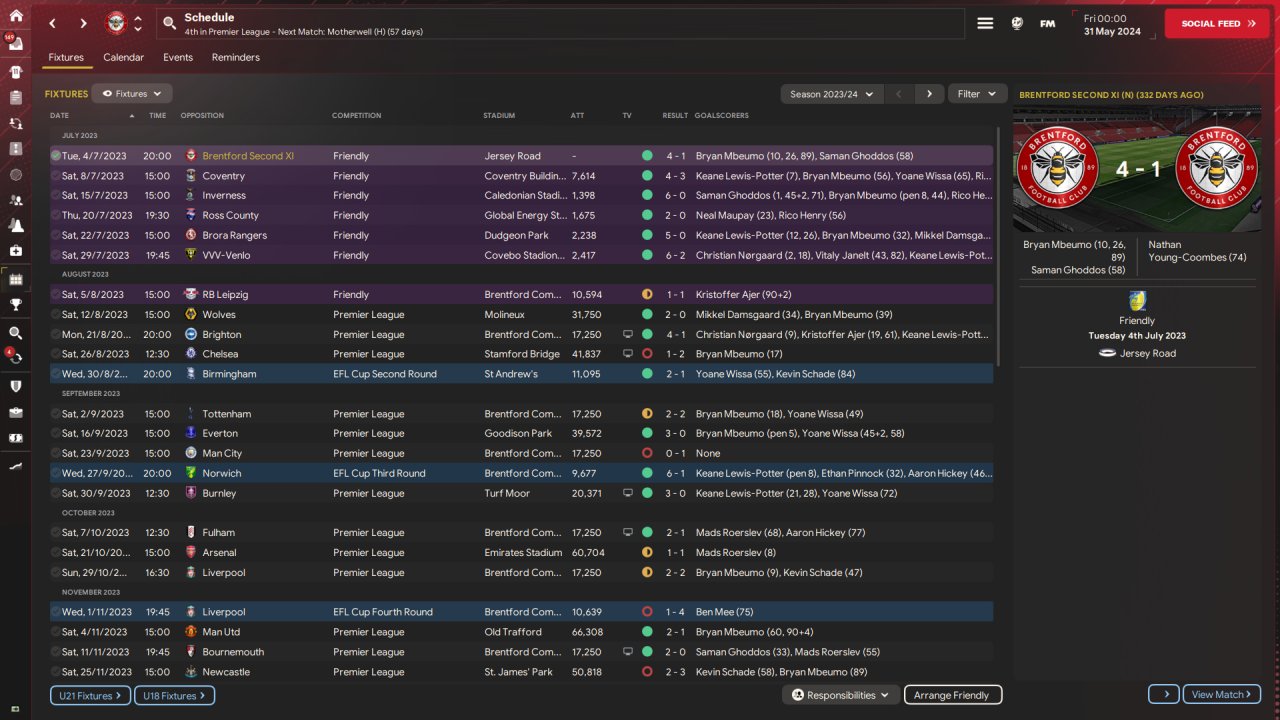Image resolution: width=1280 pixels, height=720 pixels.
Task: Open the hamburger menu icon
Action: 985,23
